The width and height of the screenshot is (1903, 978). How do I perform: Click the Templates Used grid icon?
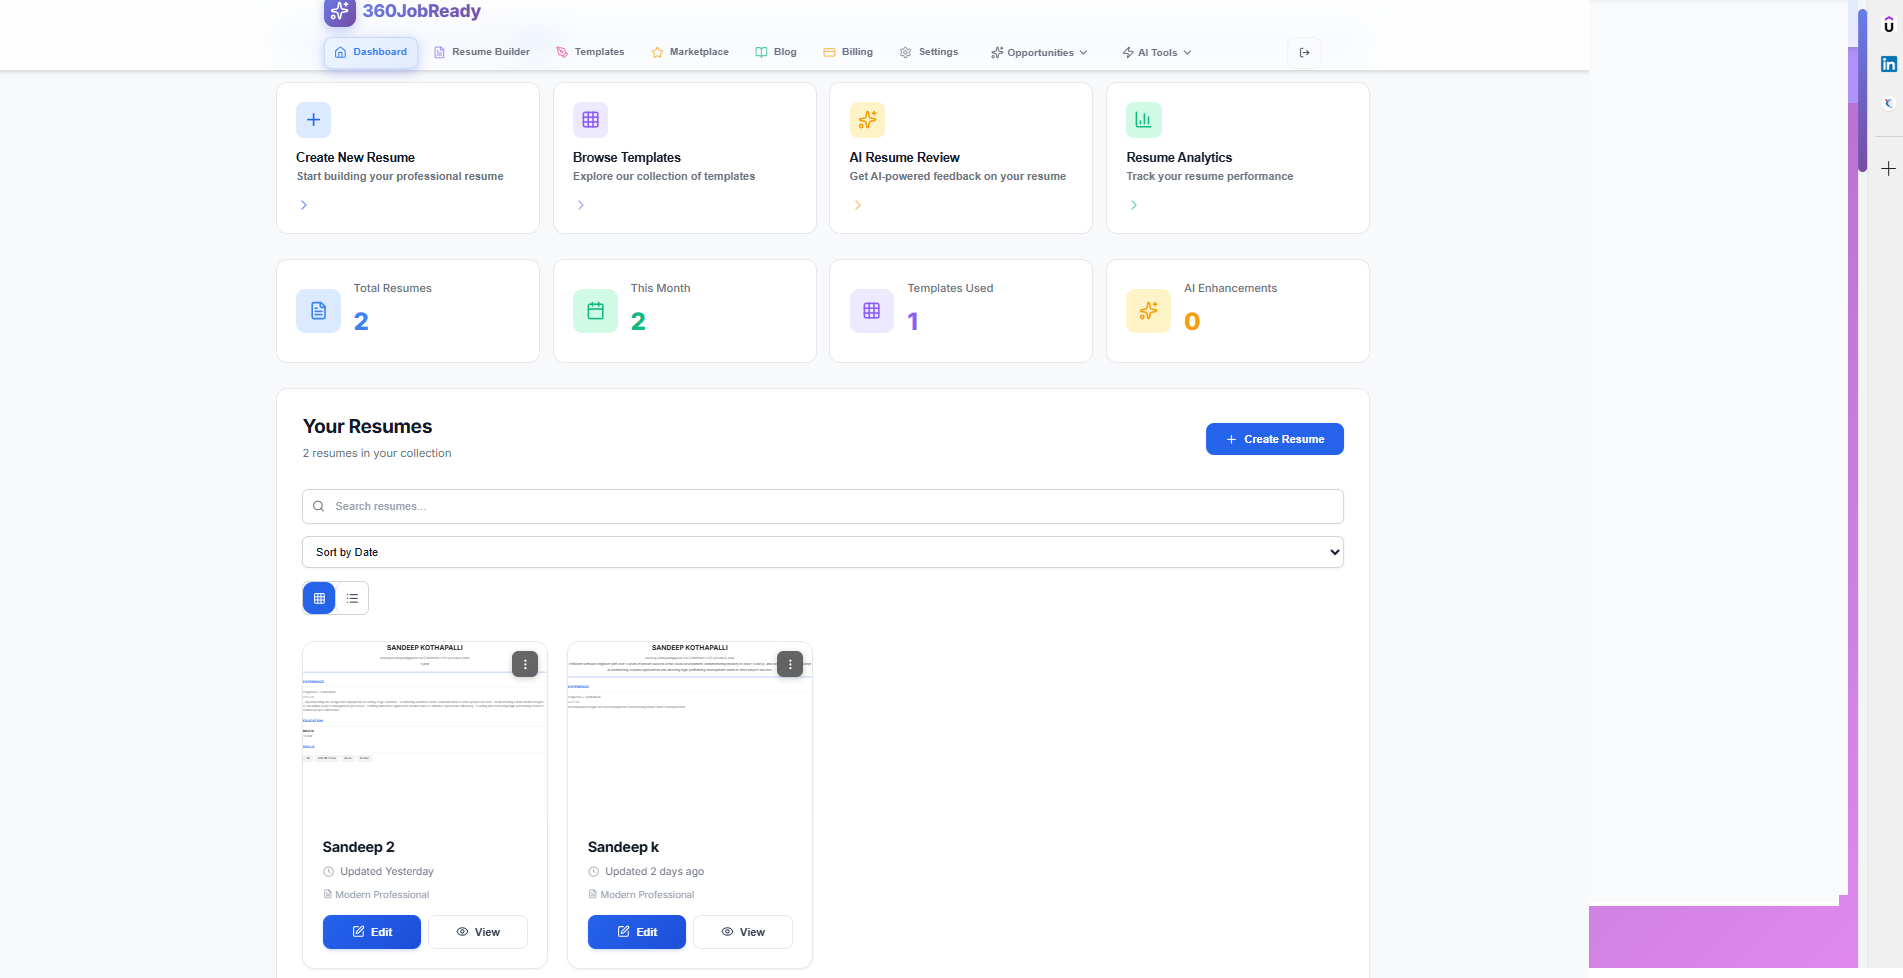pos(872,311)
